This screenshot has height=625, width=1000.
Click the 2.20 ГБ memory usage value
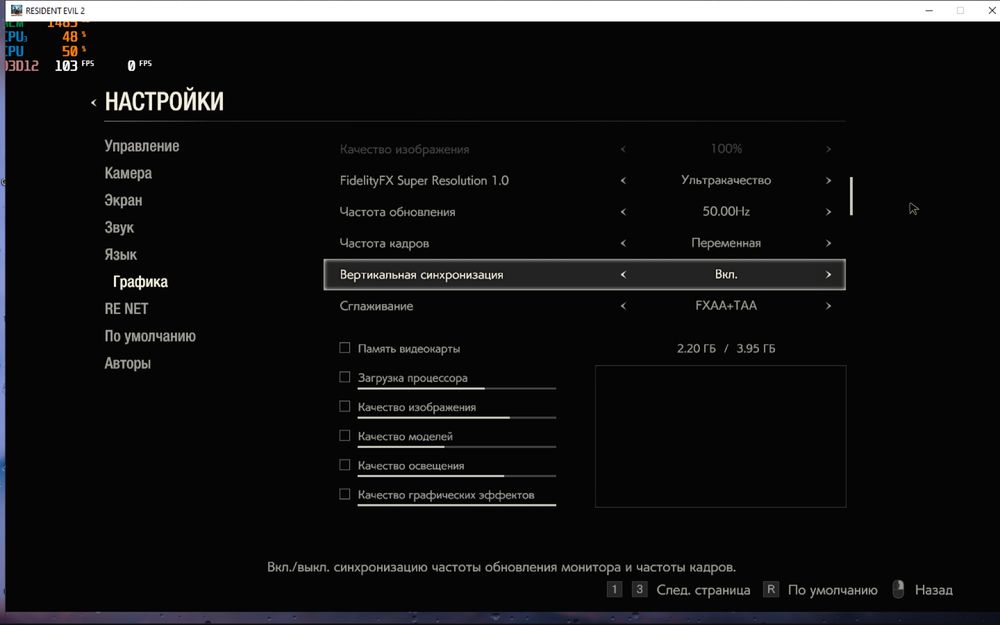(696, 349)
